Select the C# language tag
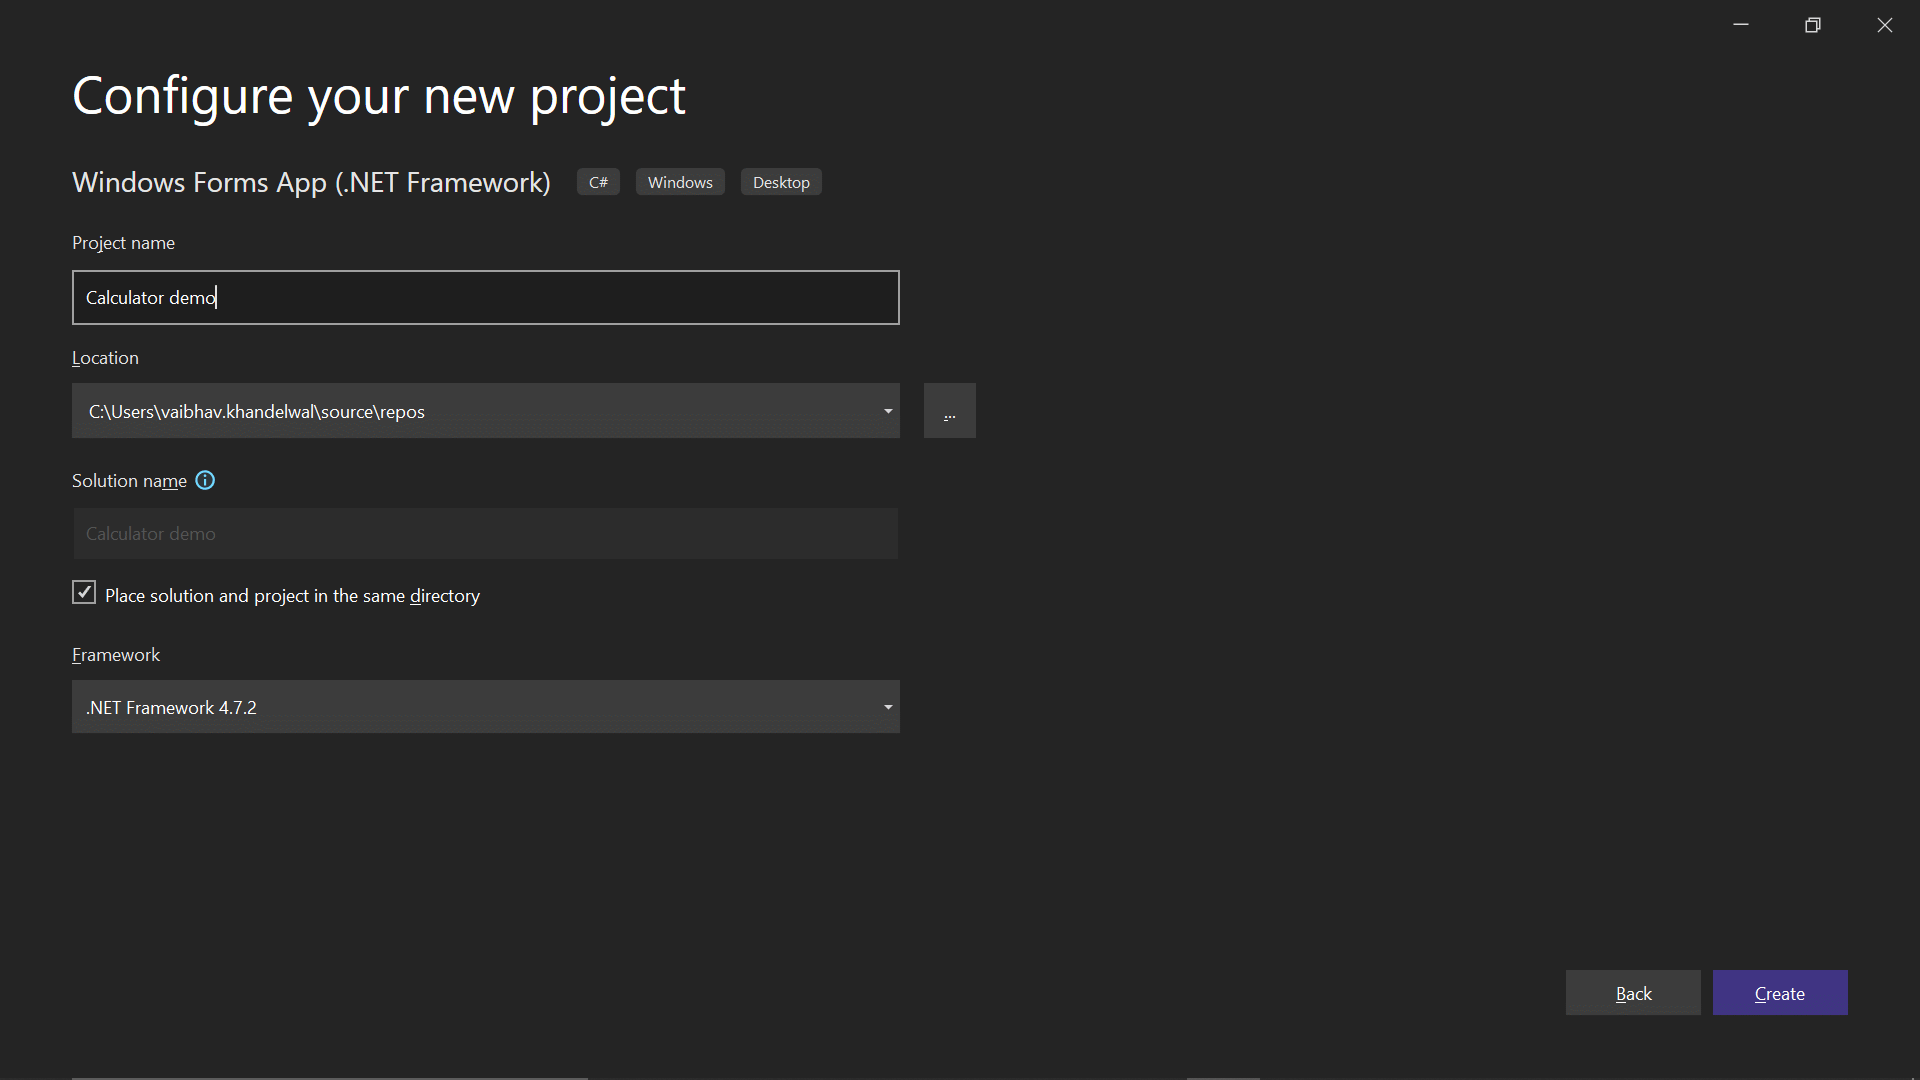Image resolution: width=1920 pixels, height=1080 pixels. click(597, 182)
